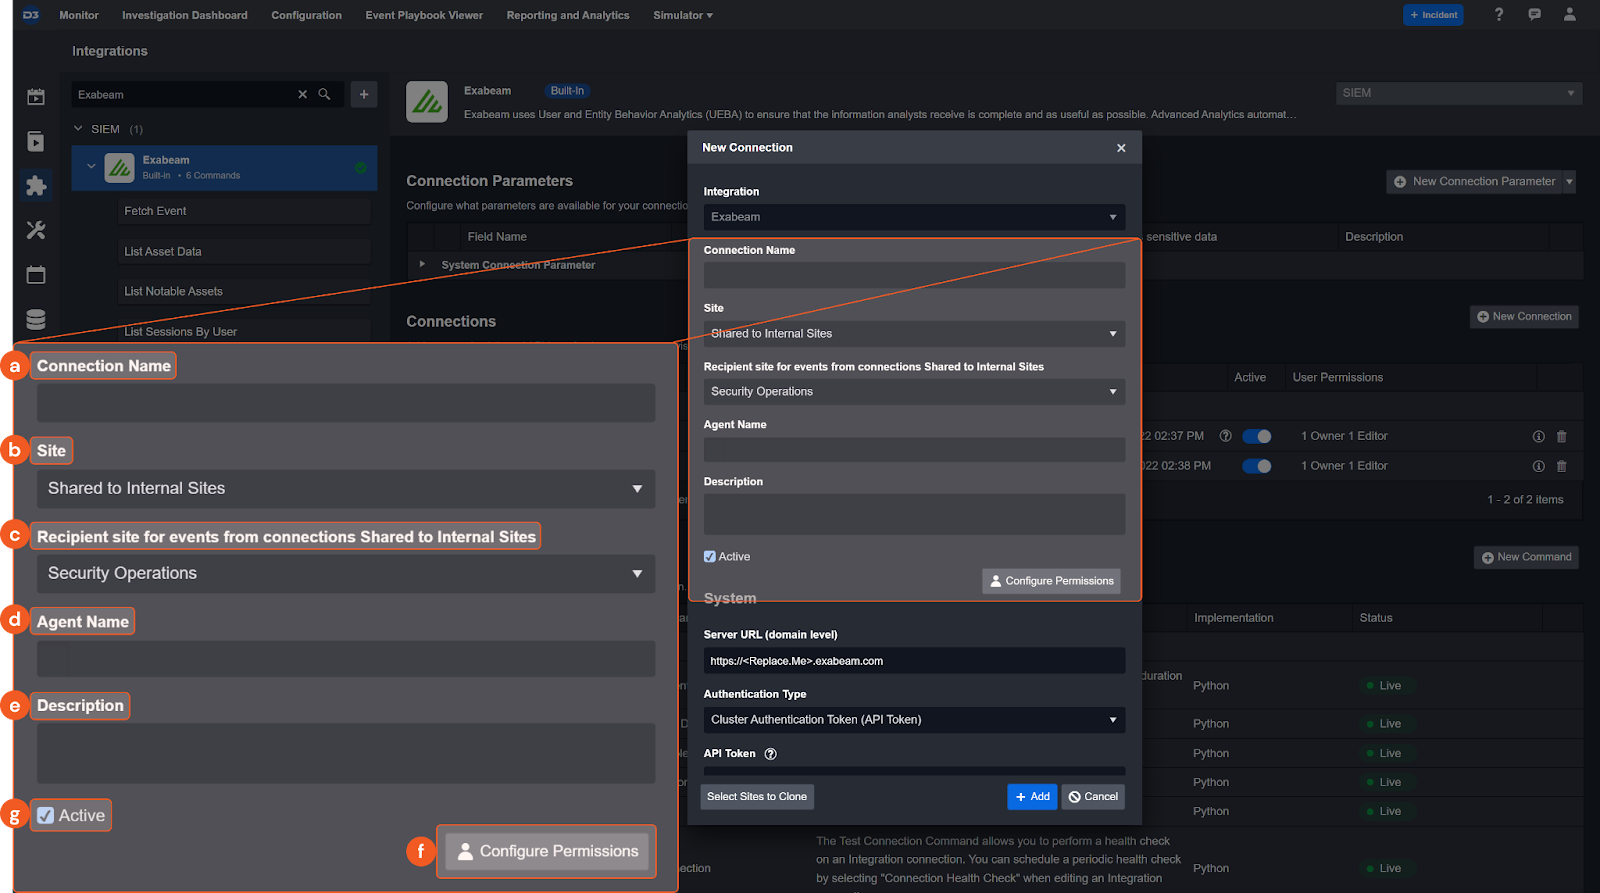Click the Exabeam integrations search field
Viewport: 1600px width, 893px height.
183,94
